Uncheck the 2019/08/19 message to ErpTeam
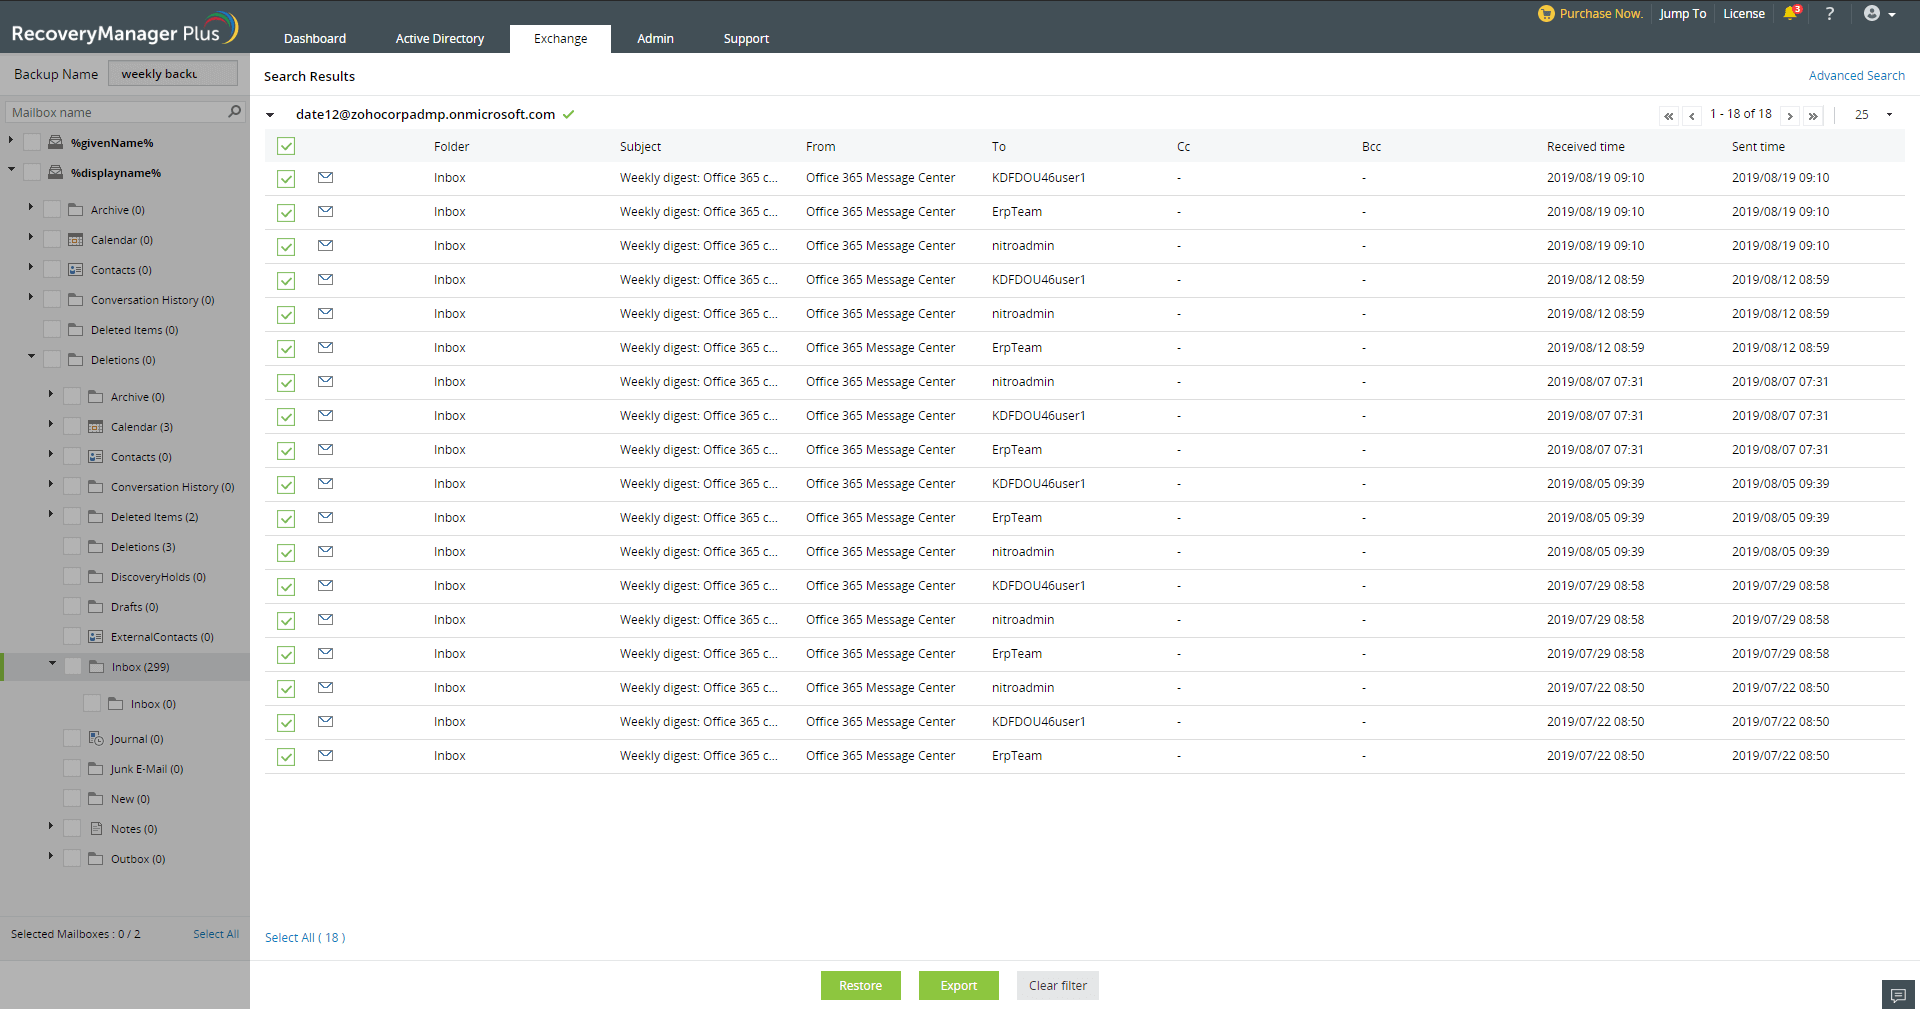Image resolution: width=1920 pixels, height=1009 pixels. (x=286, y=213)
